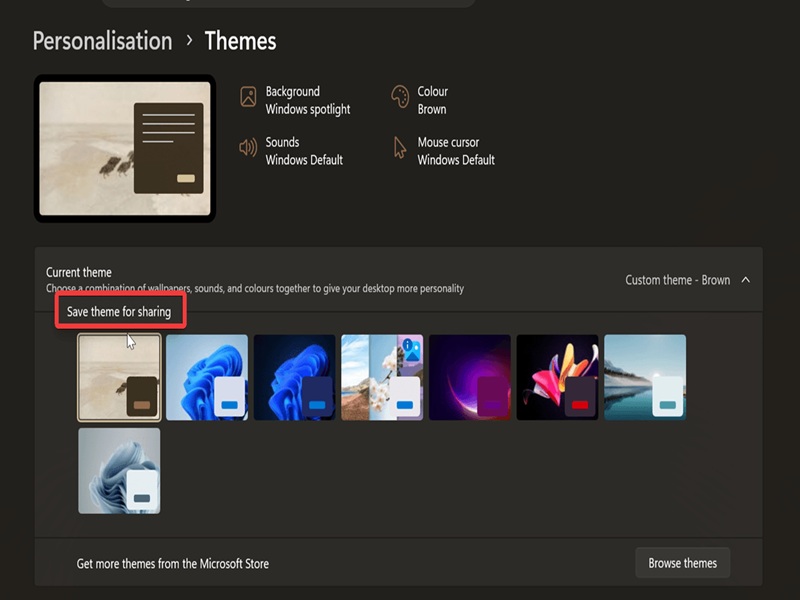The height and width of the screenshot is (600, 800).
Task: Click the large theme preview image
Action: click(125, 148)
